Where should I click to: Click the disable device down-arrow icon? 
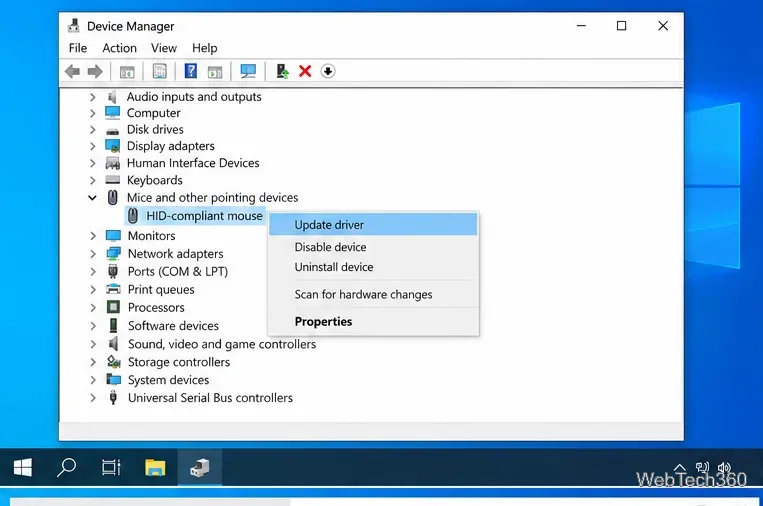[x=328, y=72]
